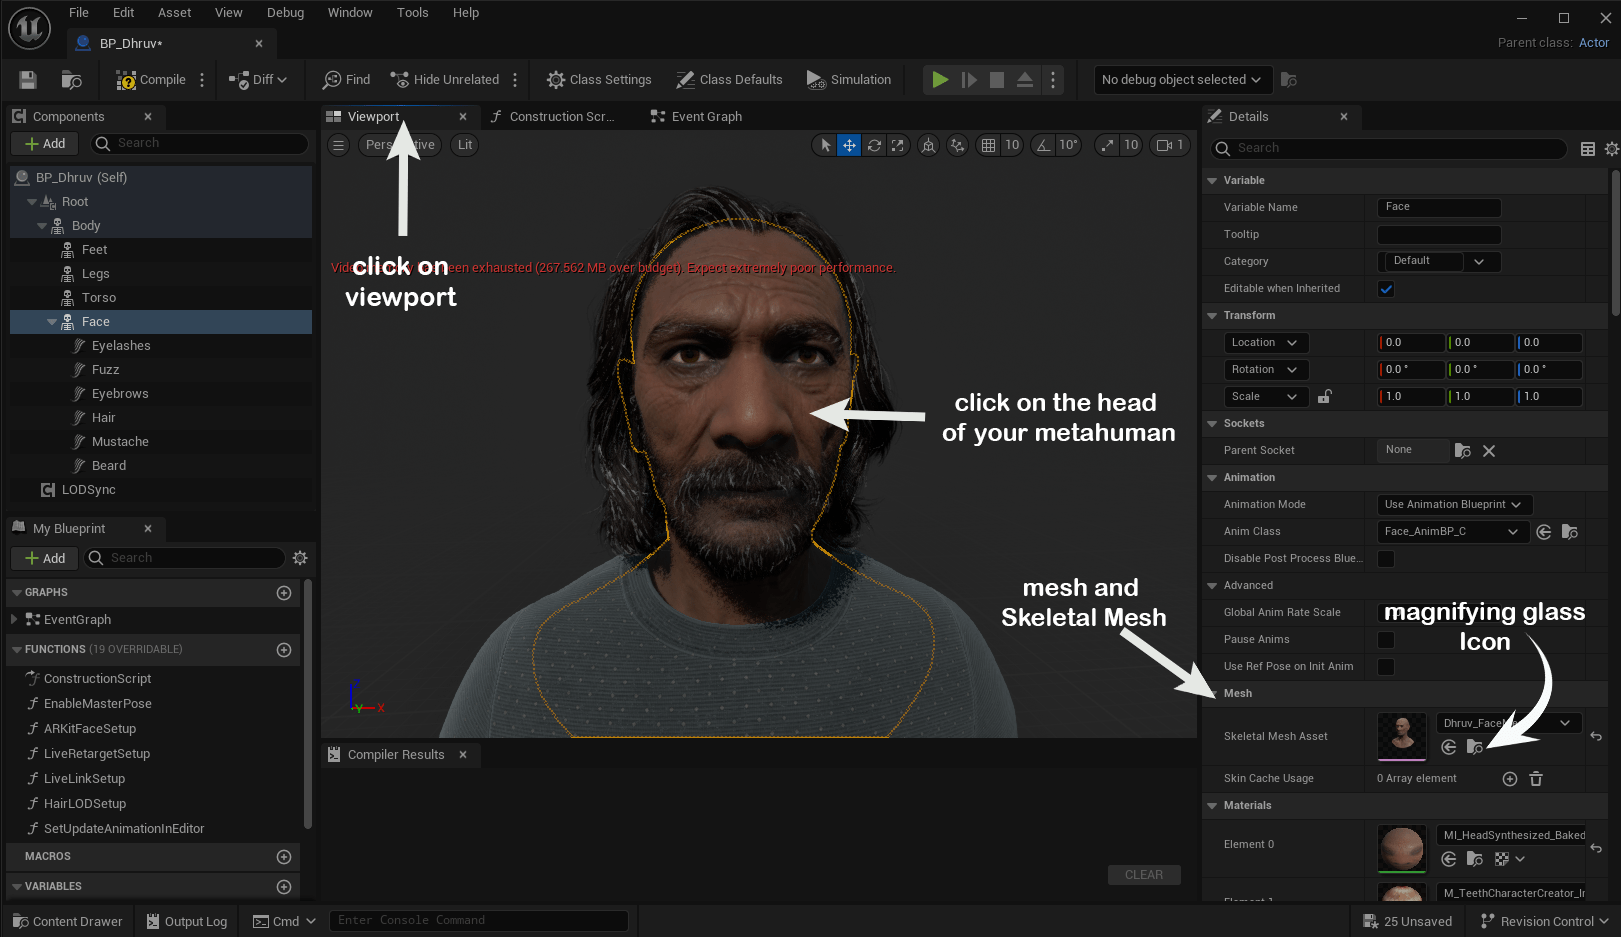
Task: Select the Torso component
Action: [x=99, y=298]
